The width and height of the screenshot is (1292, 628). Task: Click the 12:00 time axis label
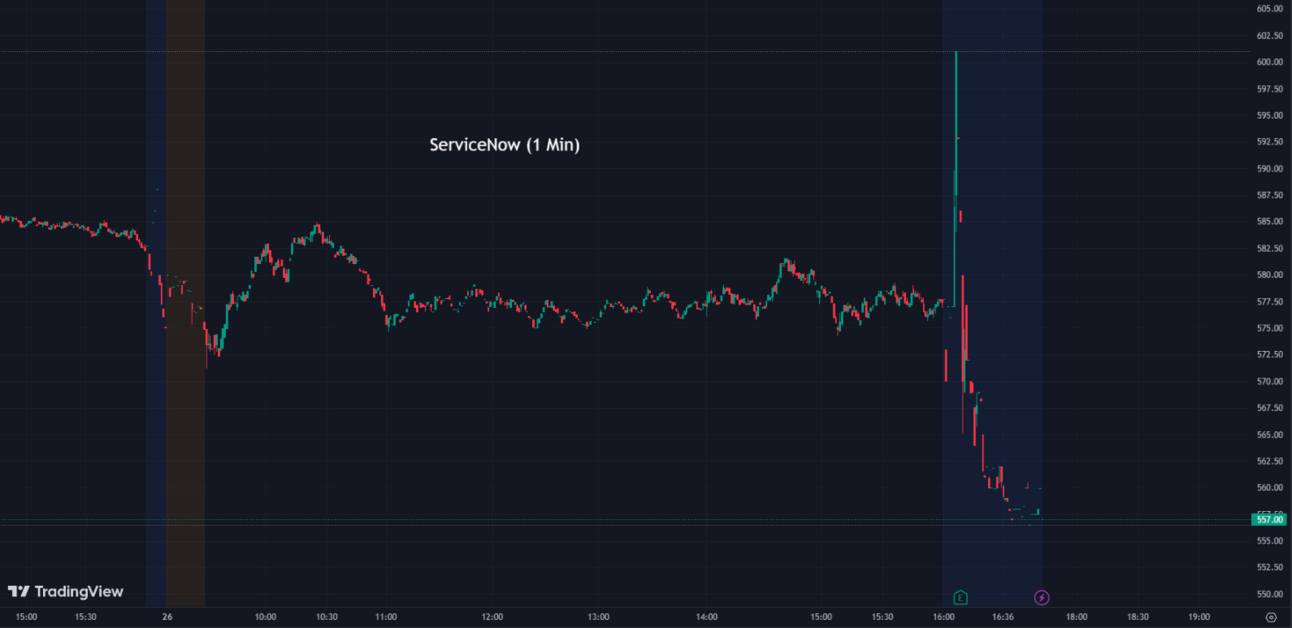pyautogui.click(x=492, y=617)
